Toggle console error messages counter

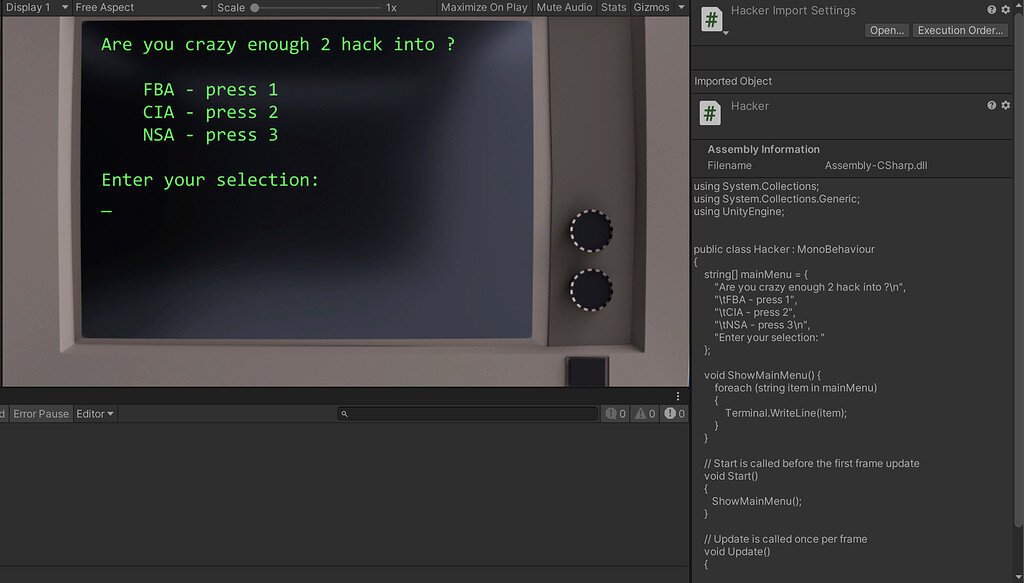[x=675, y=414]
